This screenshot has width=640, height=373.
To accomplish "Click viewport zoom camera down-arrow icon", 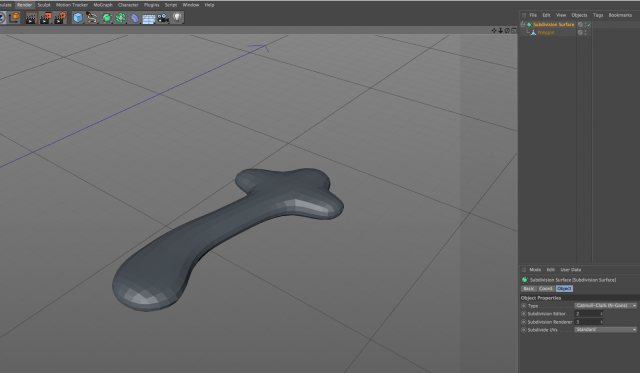I will [x=500, y=31].
